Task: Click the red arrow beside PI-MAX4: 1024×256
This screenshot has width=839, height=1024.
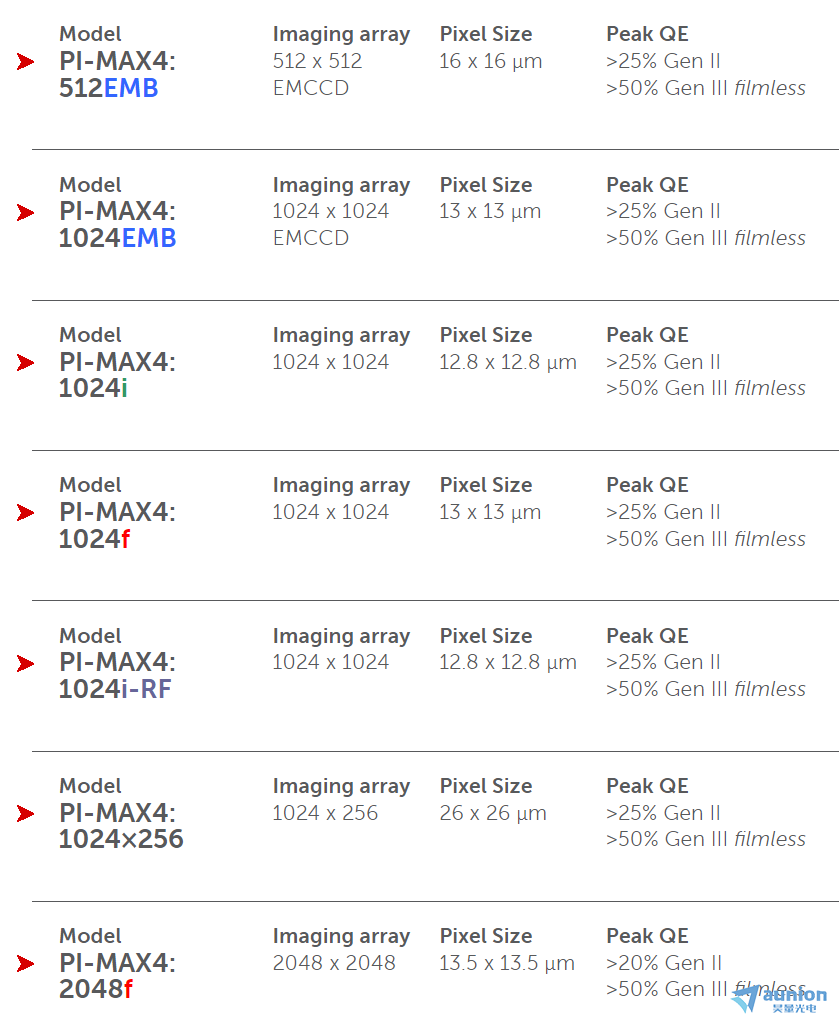Action: point(25,814)
